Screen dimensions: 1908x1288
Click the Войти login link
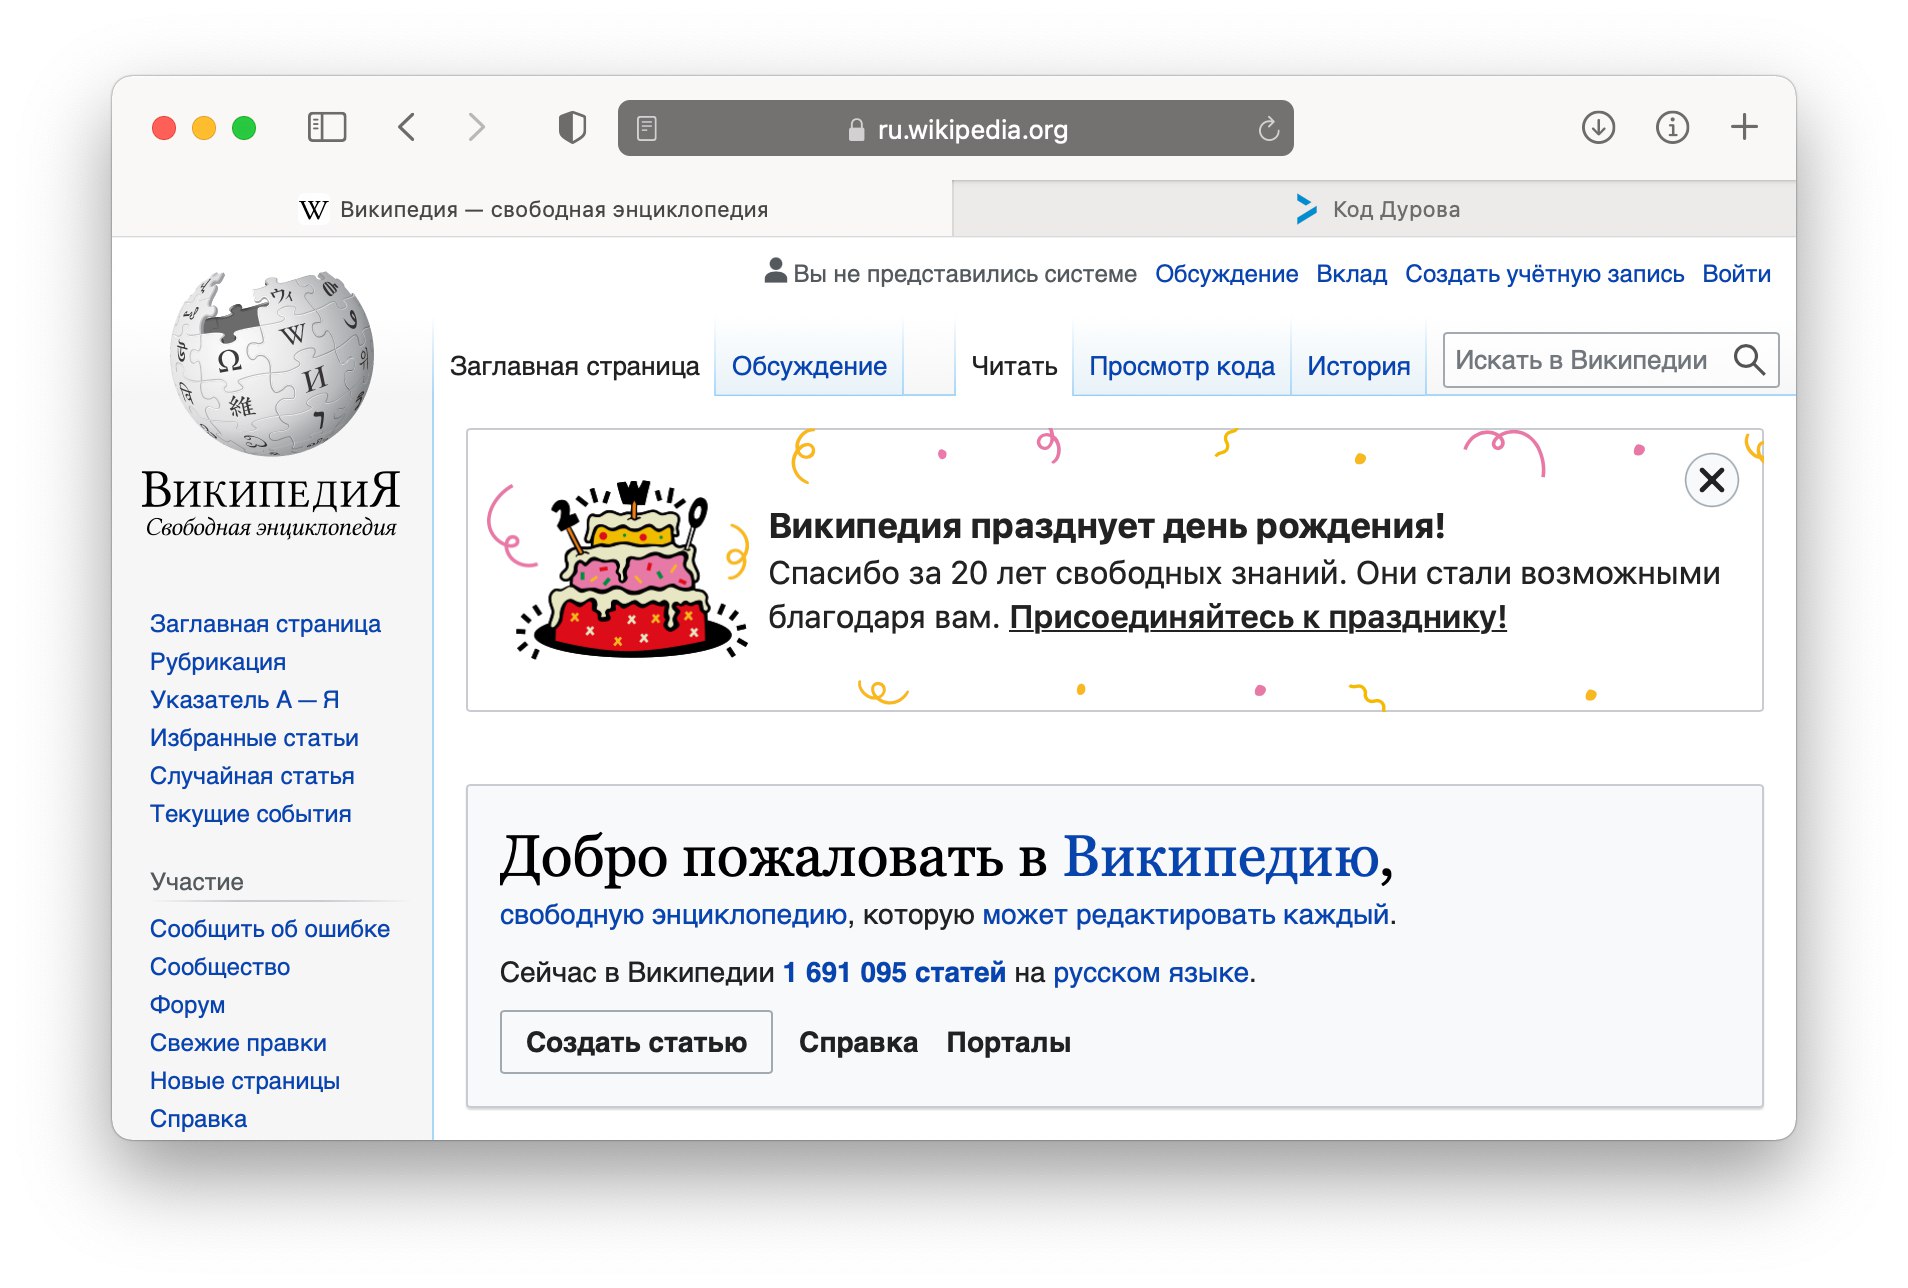tap(1736, 274)
